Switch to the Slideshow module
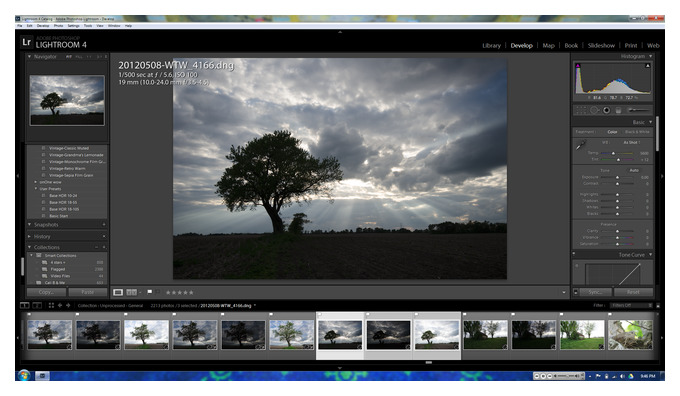 click(x=601, y=46)
